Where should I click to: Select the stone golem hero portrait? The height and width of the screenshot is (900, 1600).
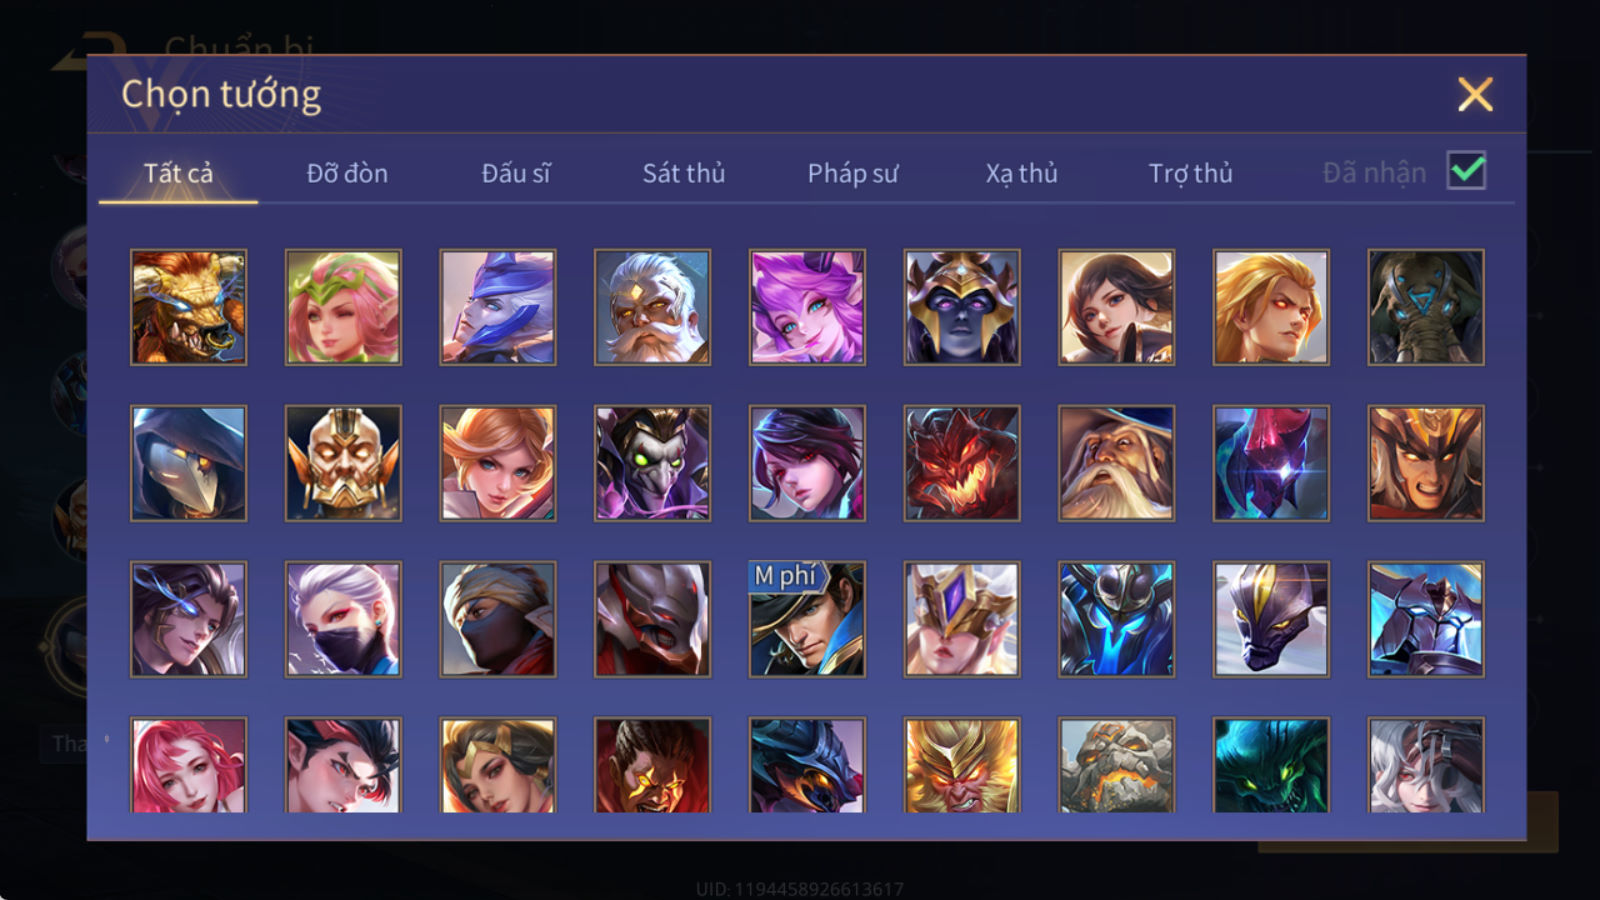click(1116, 765)
